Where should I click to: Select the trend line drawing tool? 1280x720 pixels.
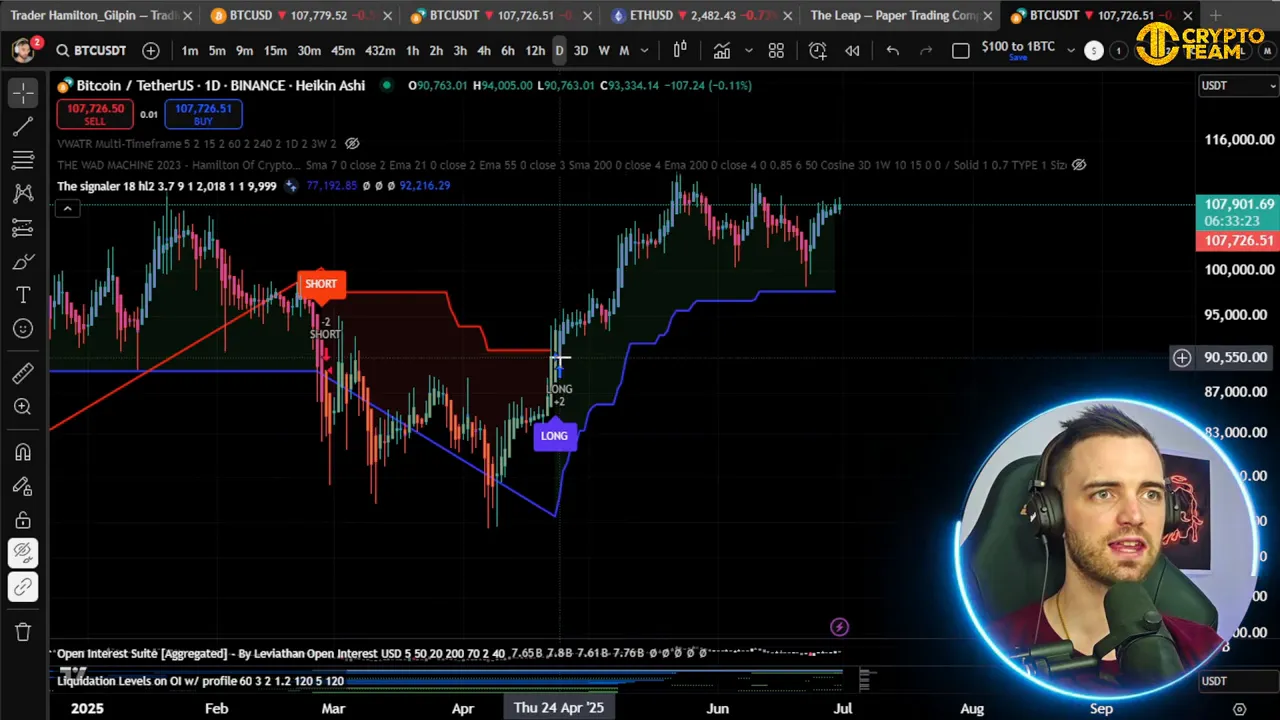[x=23, y=126]
